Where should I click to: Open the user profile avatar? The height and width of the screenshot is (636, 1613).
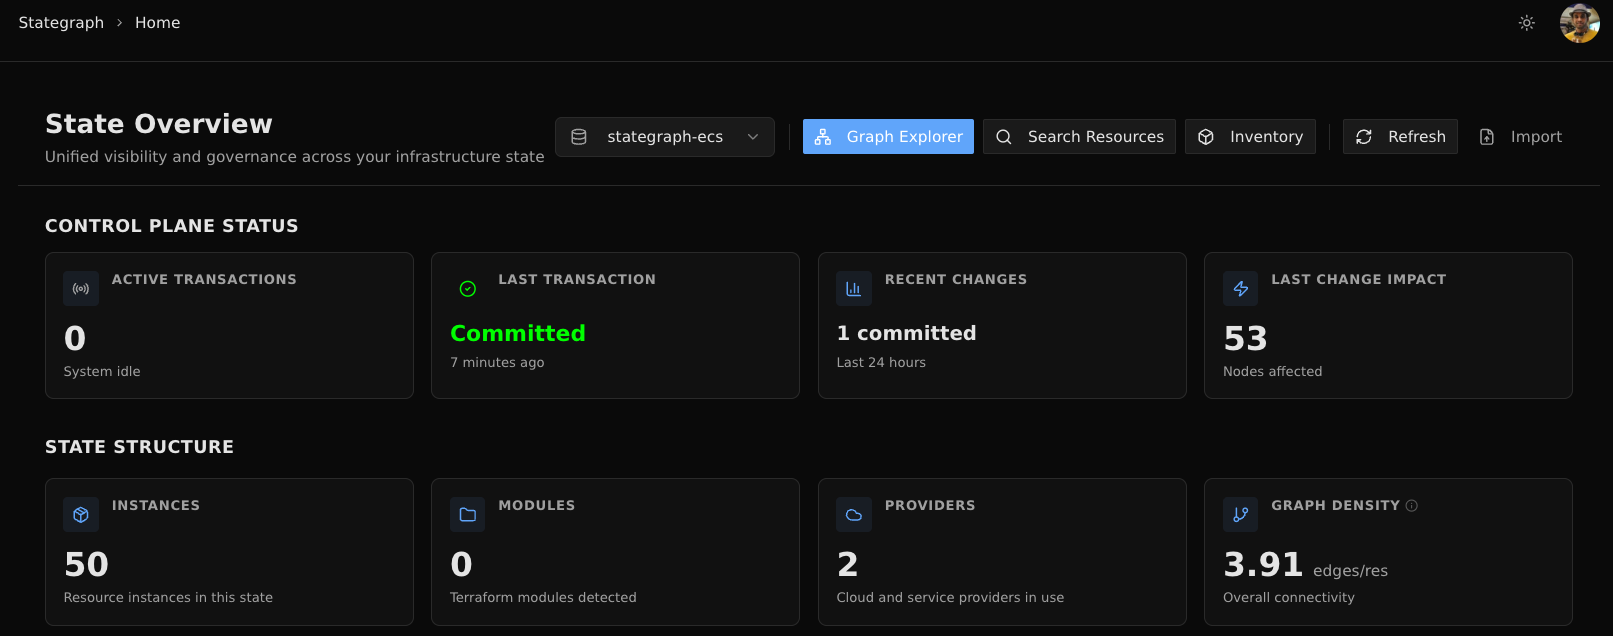1579,23
